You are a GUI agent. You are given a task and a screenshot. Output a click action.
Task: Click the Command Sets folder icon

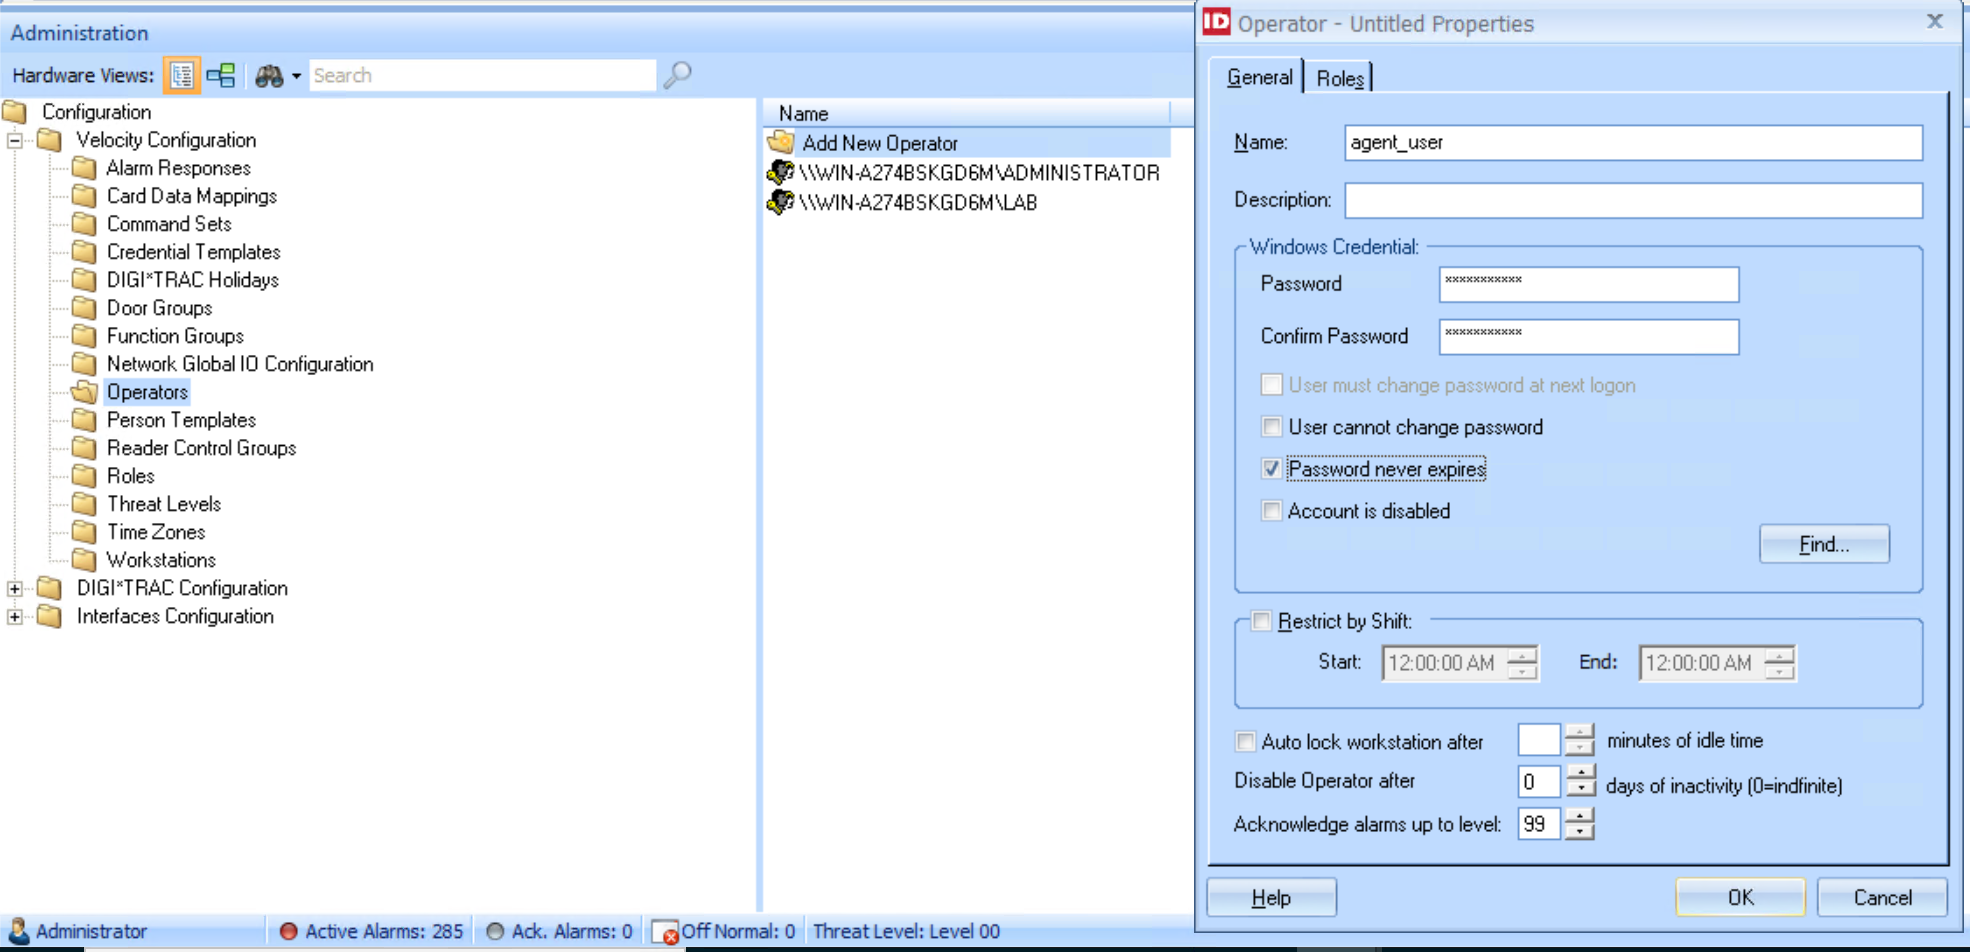click(84, 223)
